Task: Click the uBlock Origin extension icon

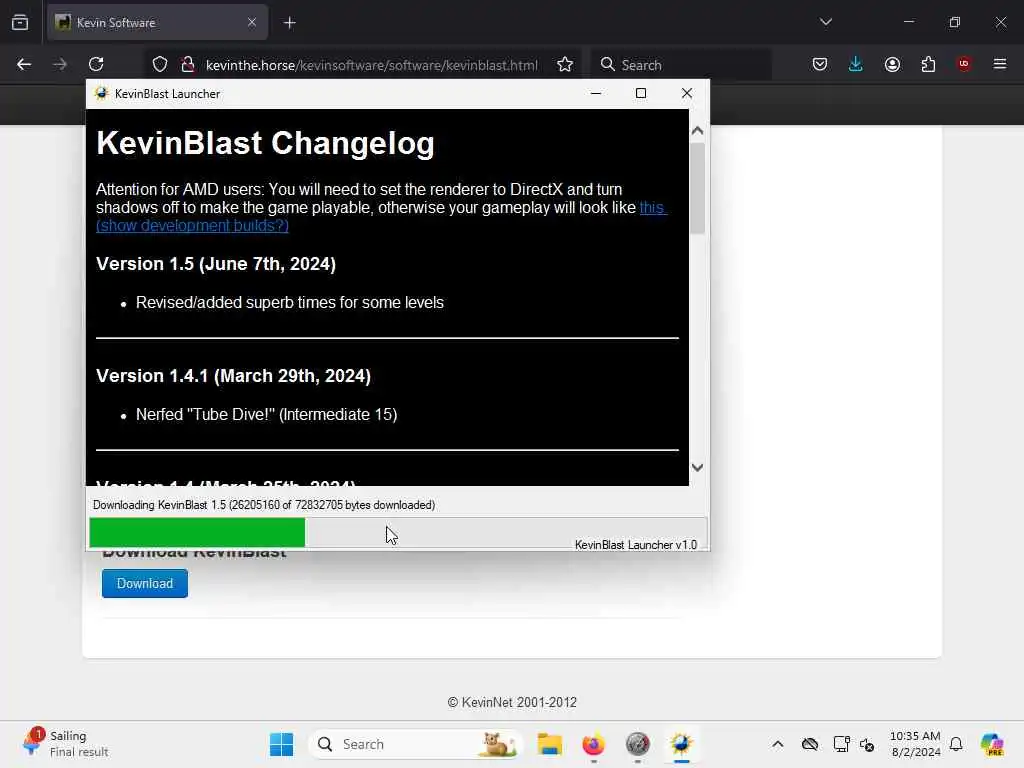Action: pos(964,64)
